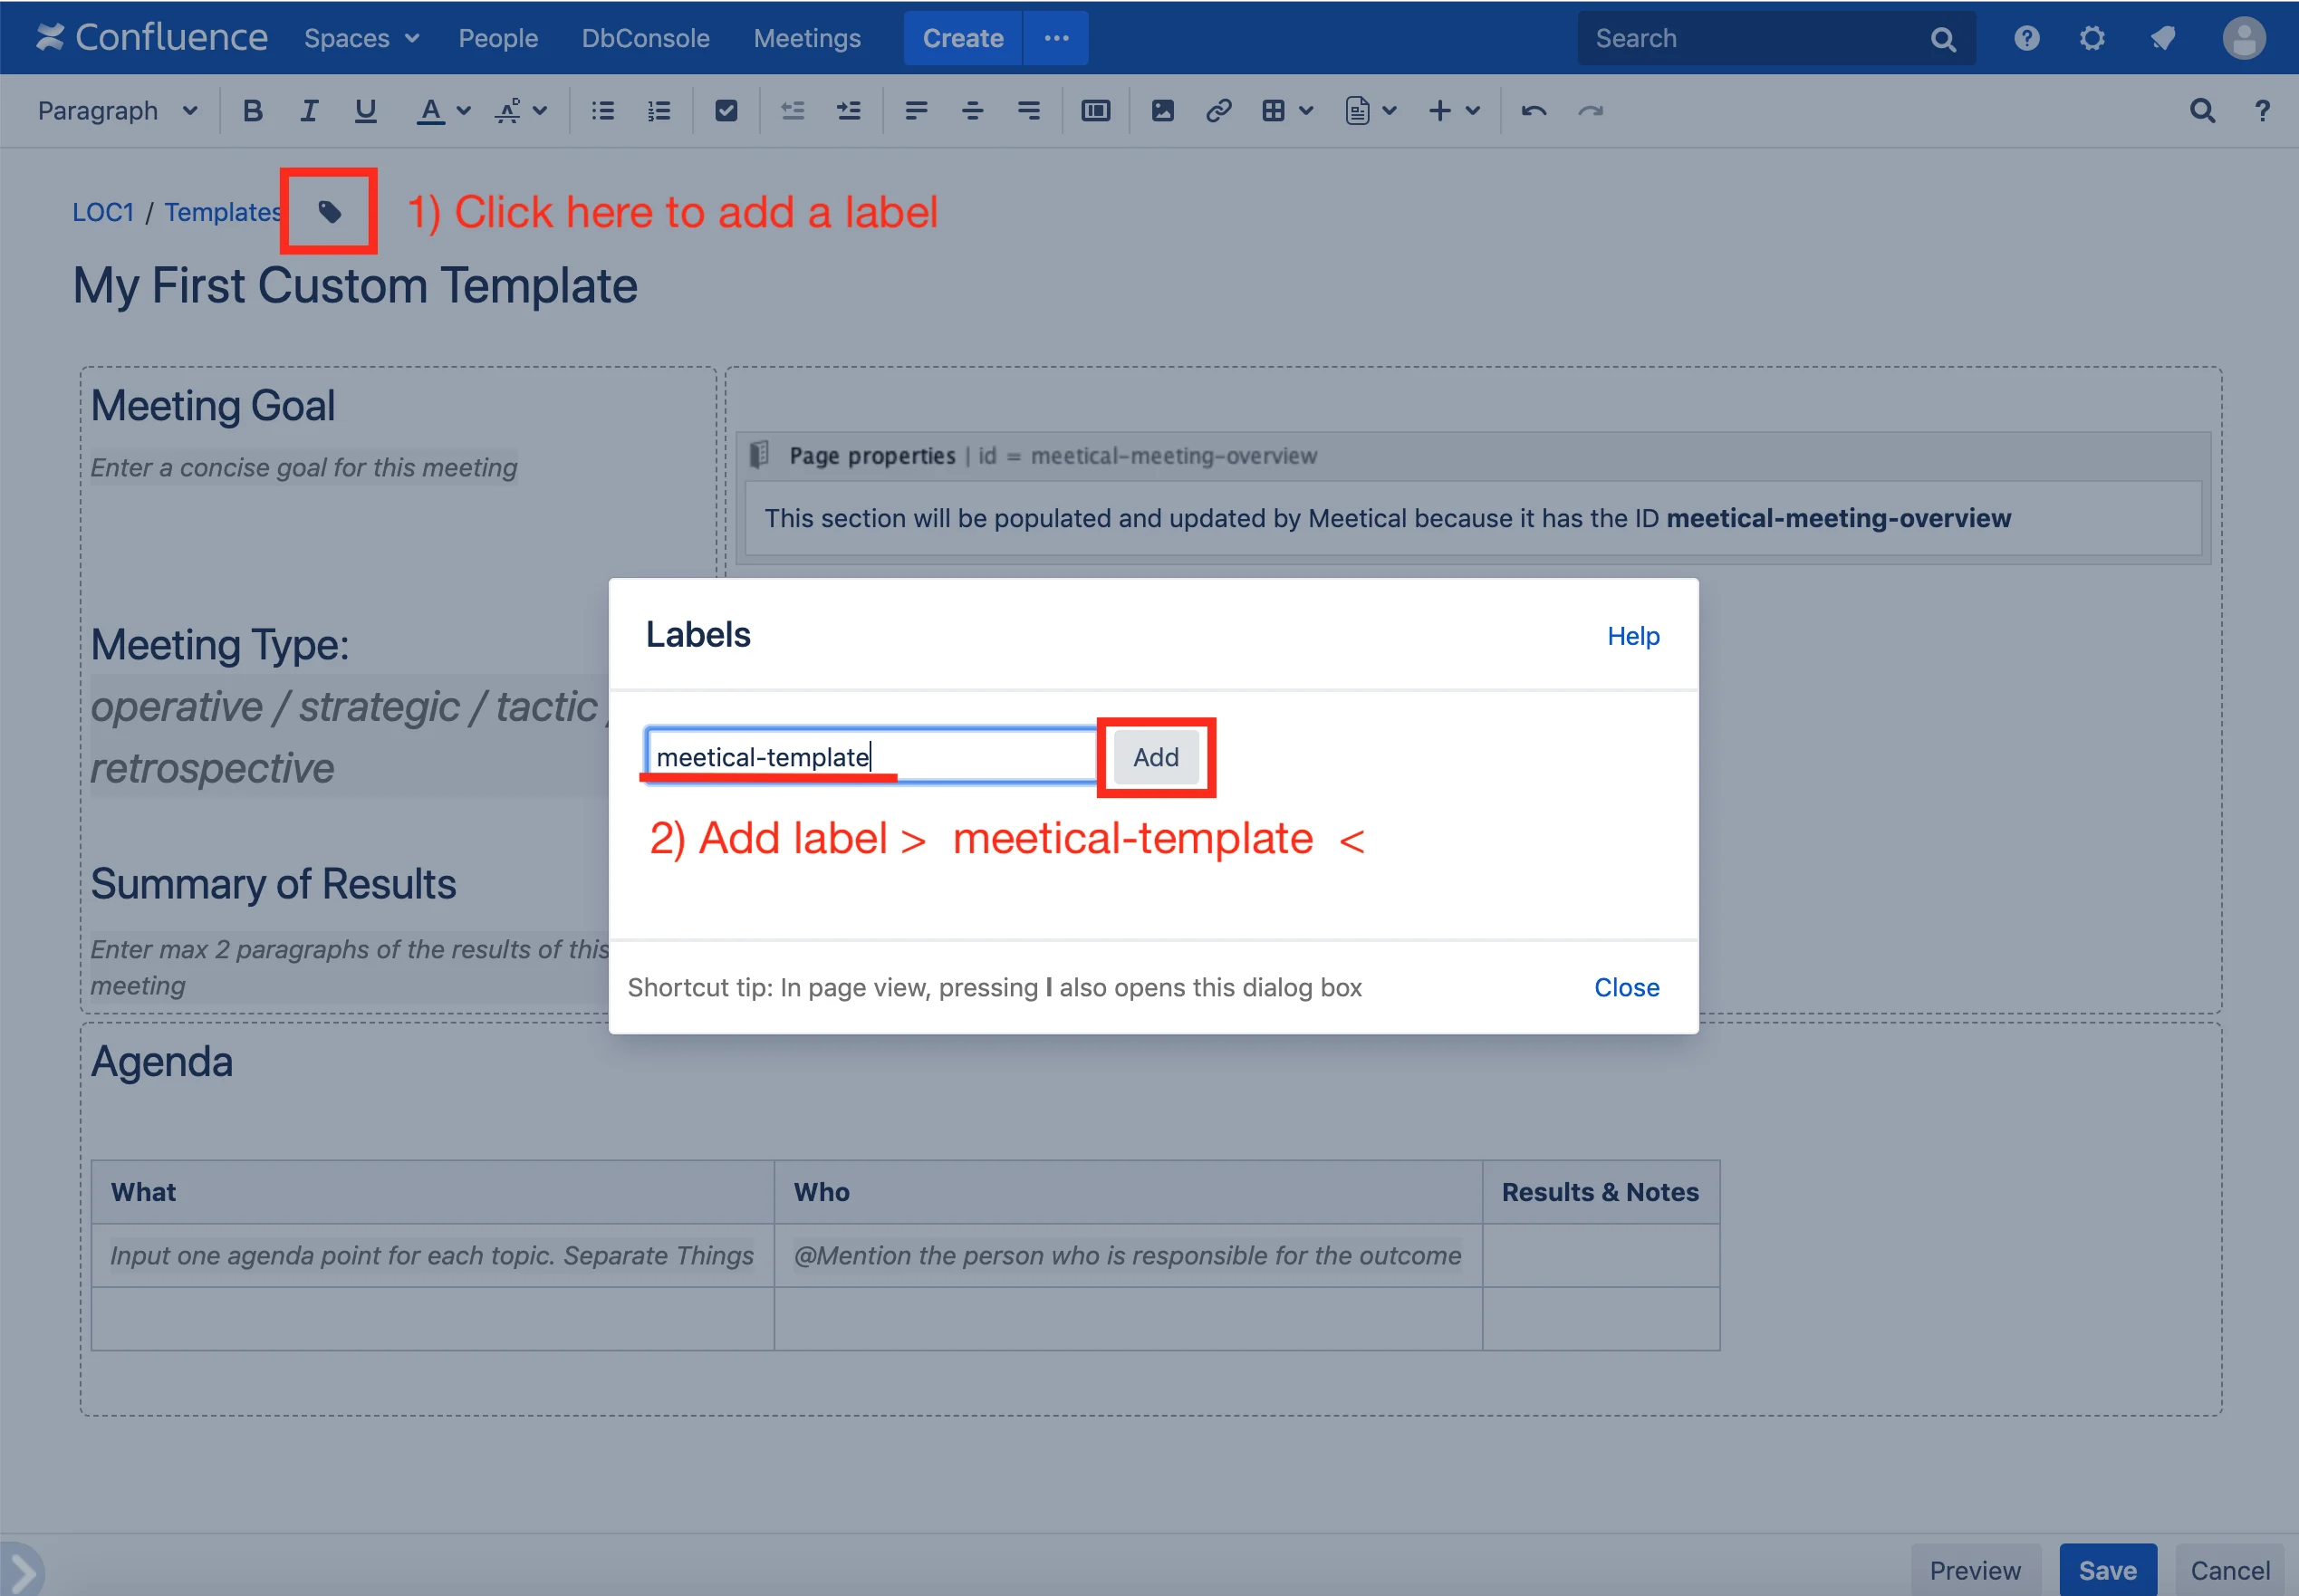Cancel editing the page

(2230, 1570)
